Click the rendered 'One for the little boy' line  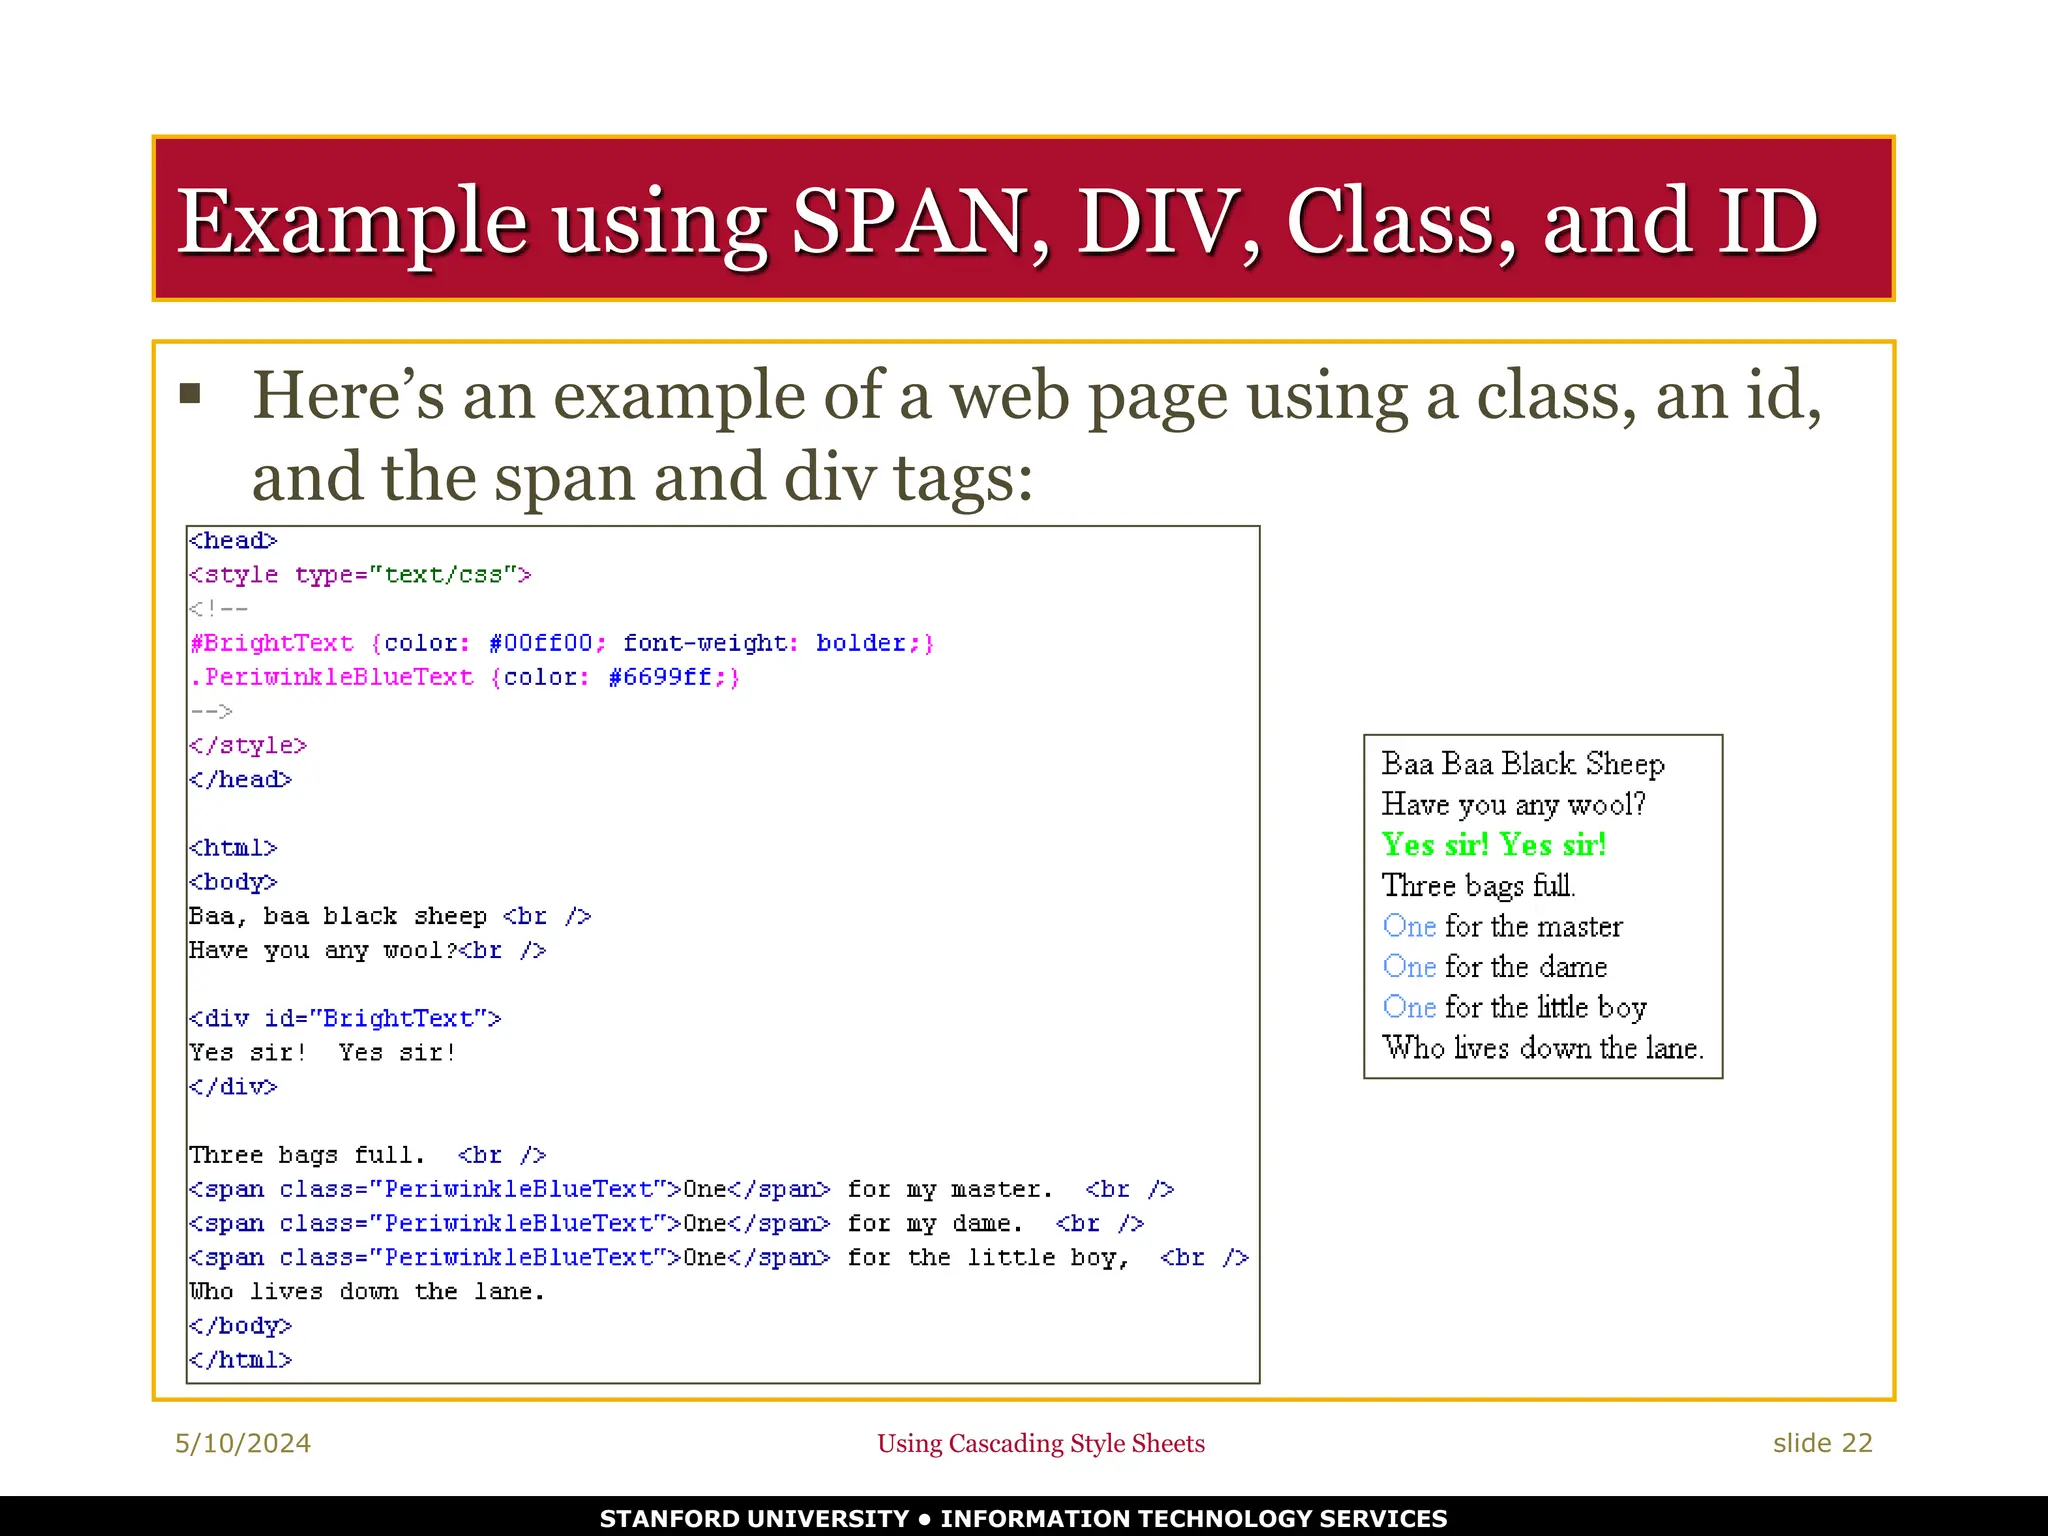1514,1008
